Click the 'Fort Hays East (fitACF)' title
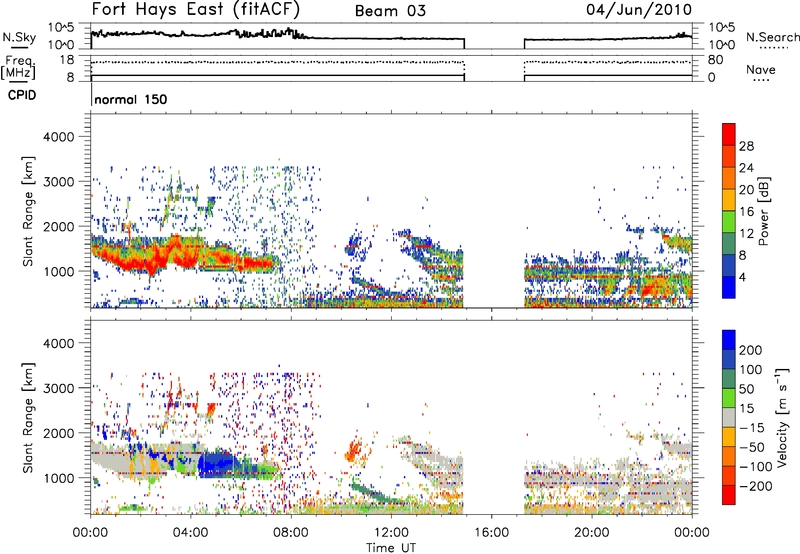Screen dimensions: 800x554 pos(195,10)
